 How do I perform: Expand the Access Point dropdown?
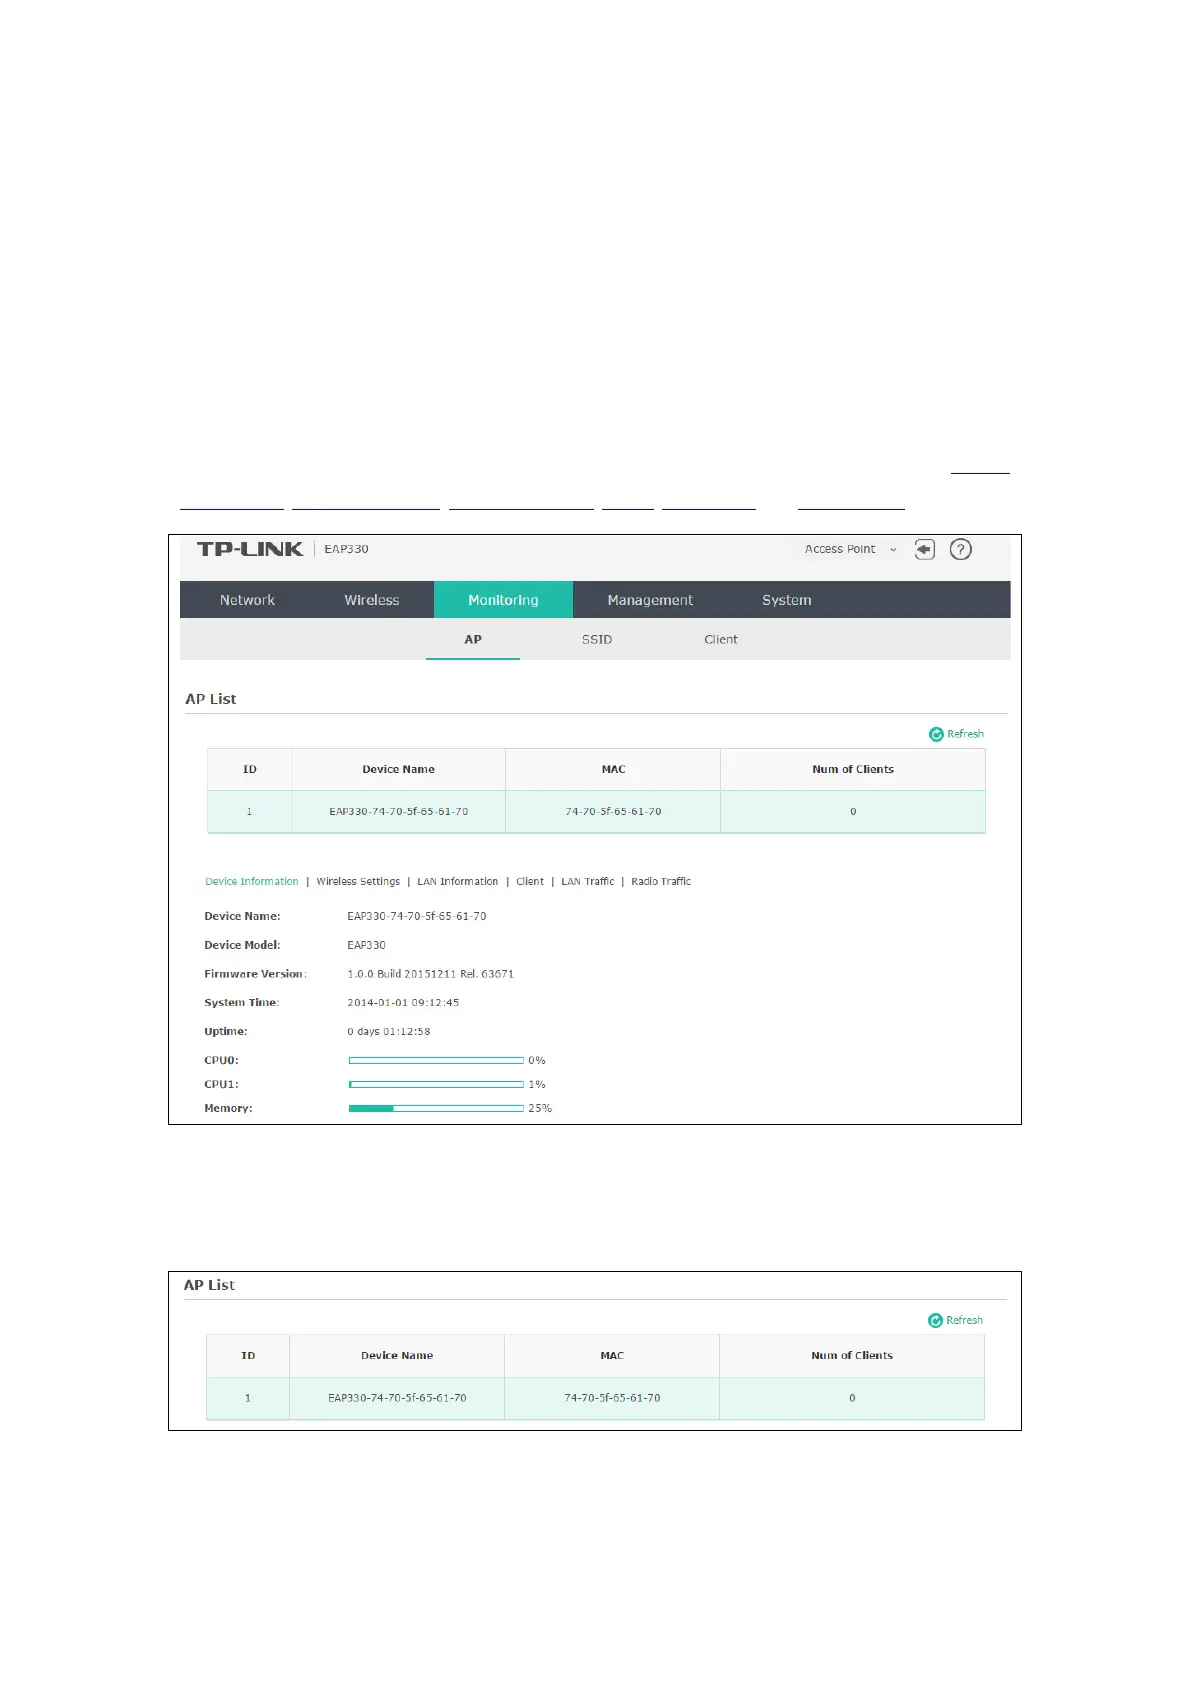point(850,549)
